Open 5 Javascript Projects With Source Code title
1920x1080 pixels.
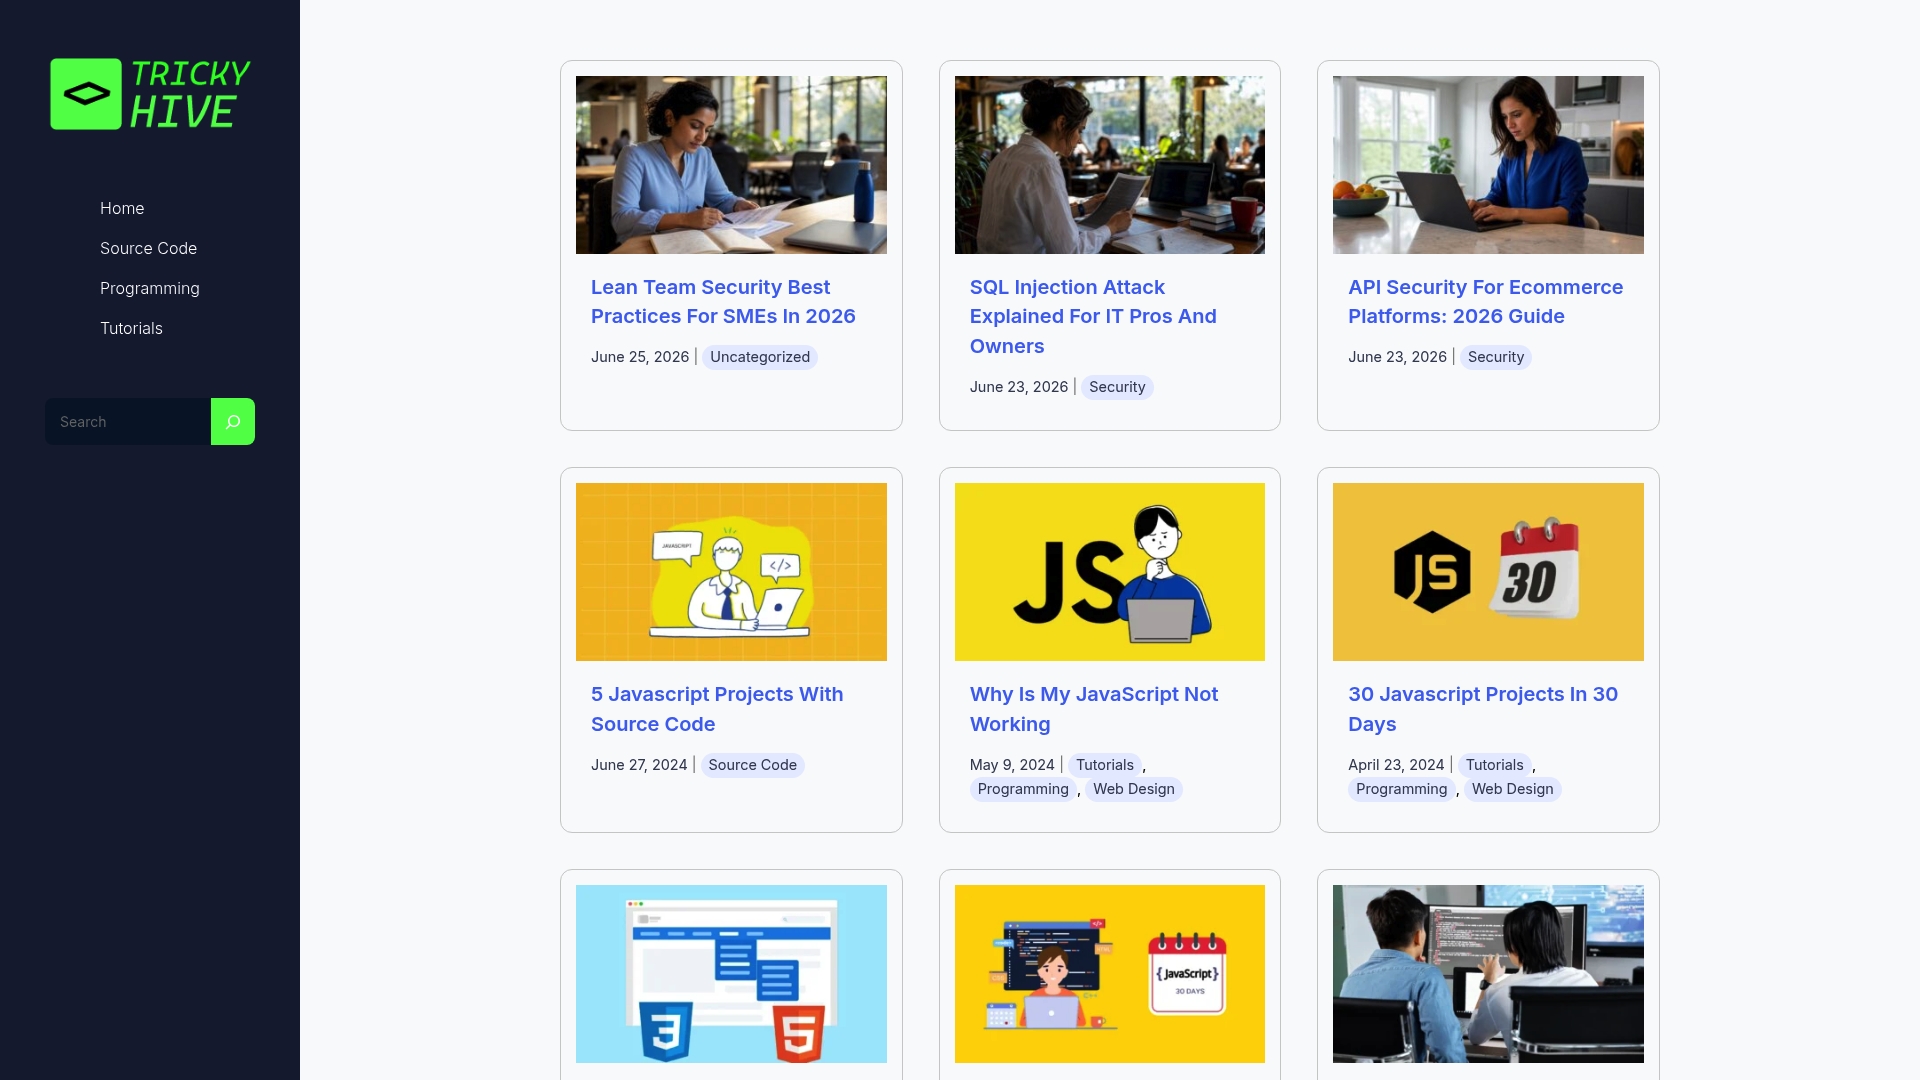pyautogui.click(x=717, y=709)
